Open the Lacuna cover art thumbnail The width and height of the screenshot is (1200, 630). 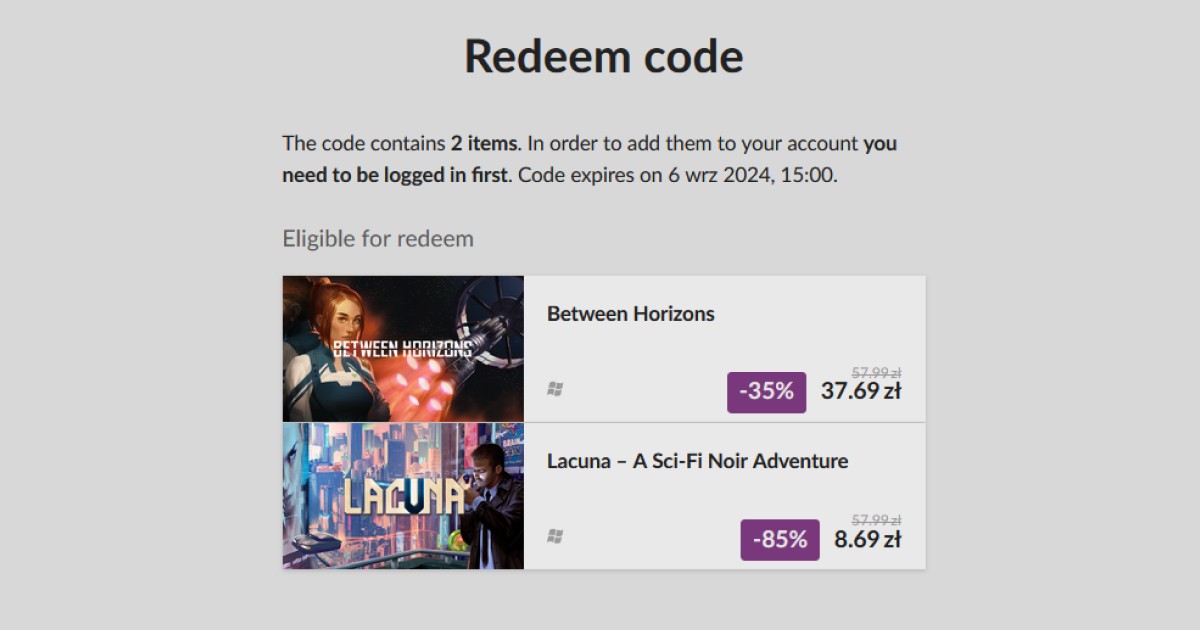pyautogui.click(x=403, y=496)
